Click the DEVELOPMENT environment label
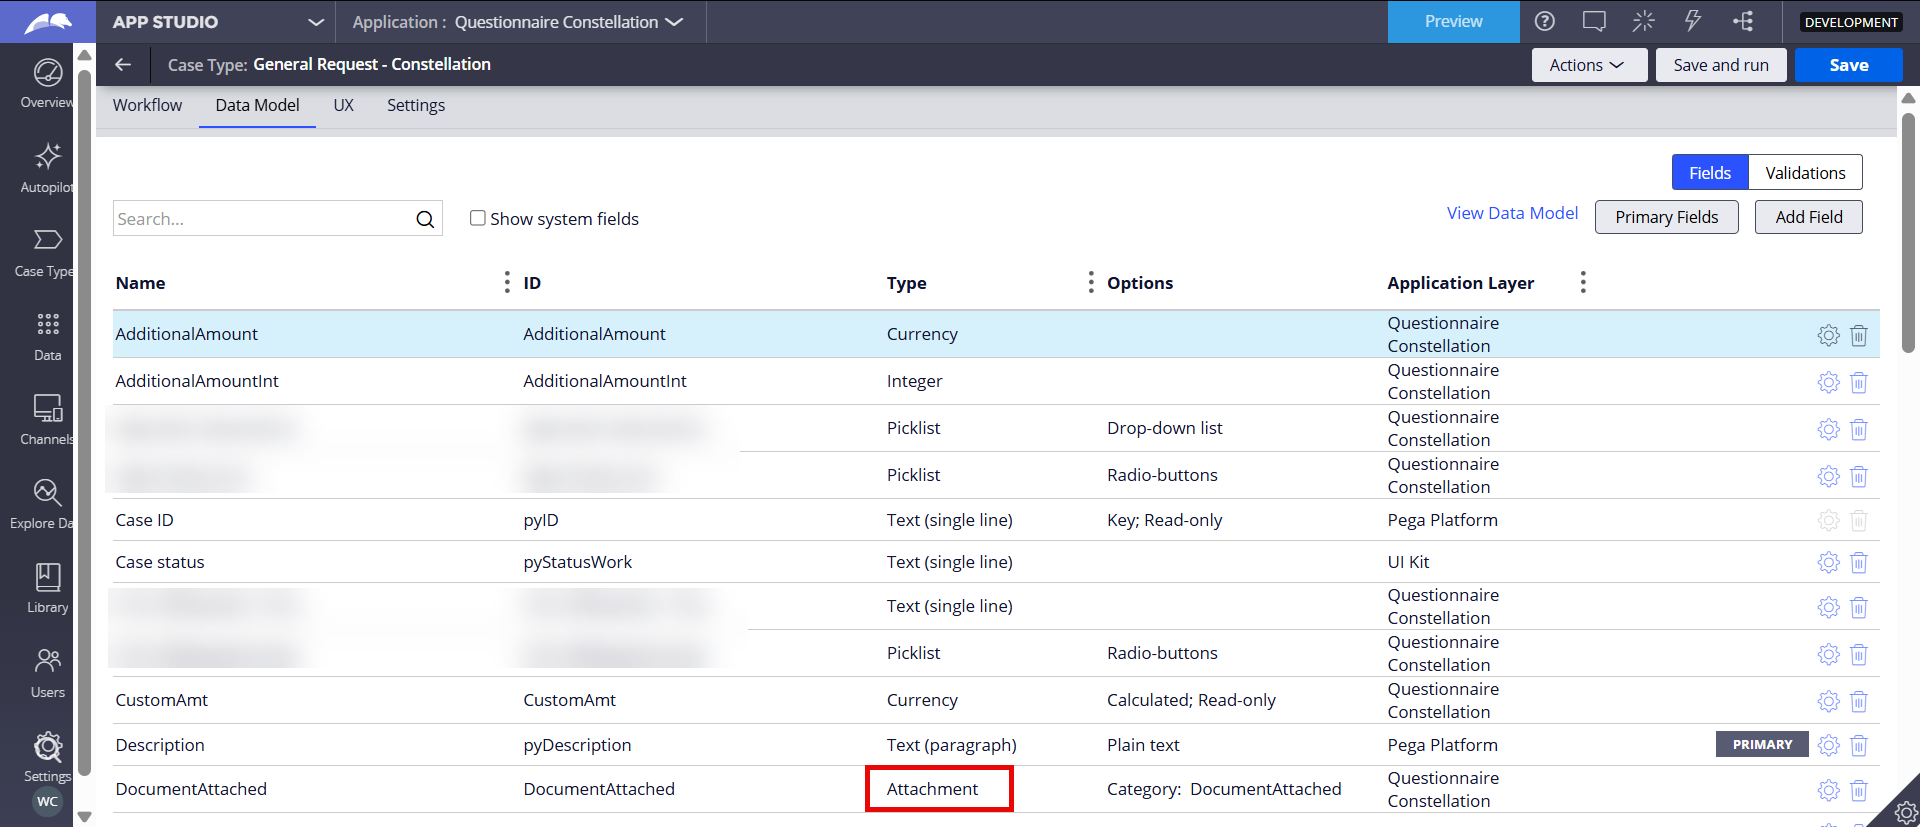This screenshot has width=1920, height=827. 1851,22
